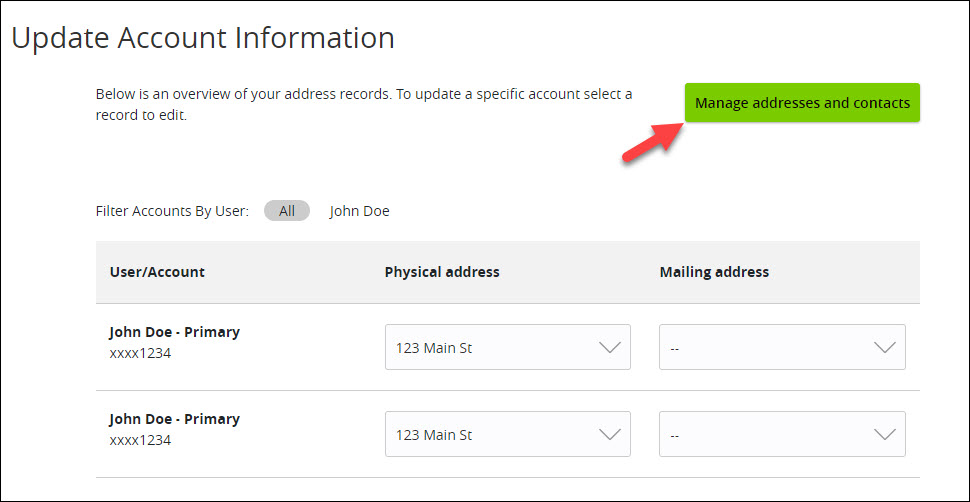Click the Manage addresses and contacts button
Viewport: 970px width, 502px height.
coord(802,103)
